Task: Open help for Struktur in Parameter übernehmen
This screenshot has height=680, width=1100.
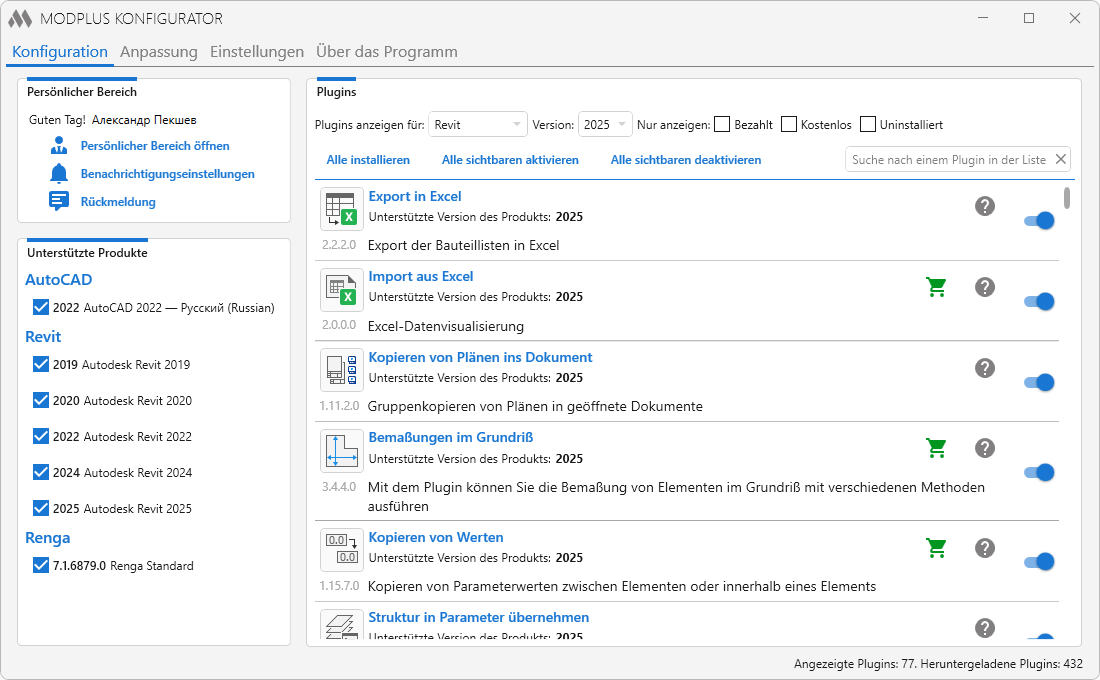Action: [985, 628]
